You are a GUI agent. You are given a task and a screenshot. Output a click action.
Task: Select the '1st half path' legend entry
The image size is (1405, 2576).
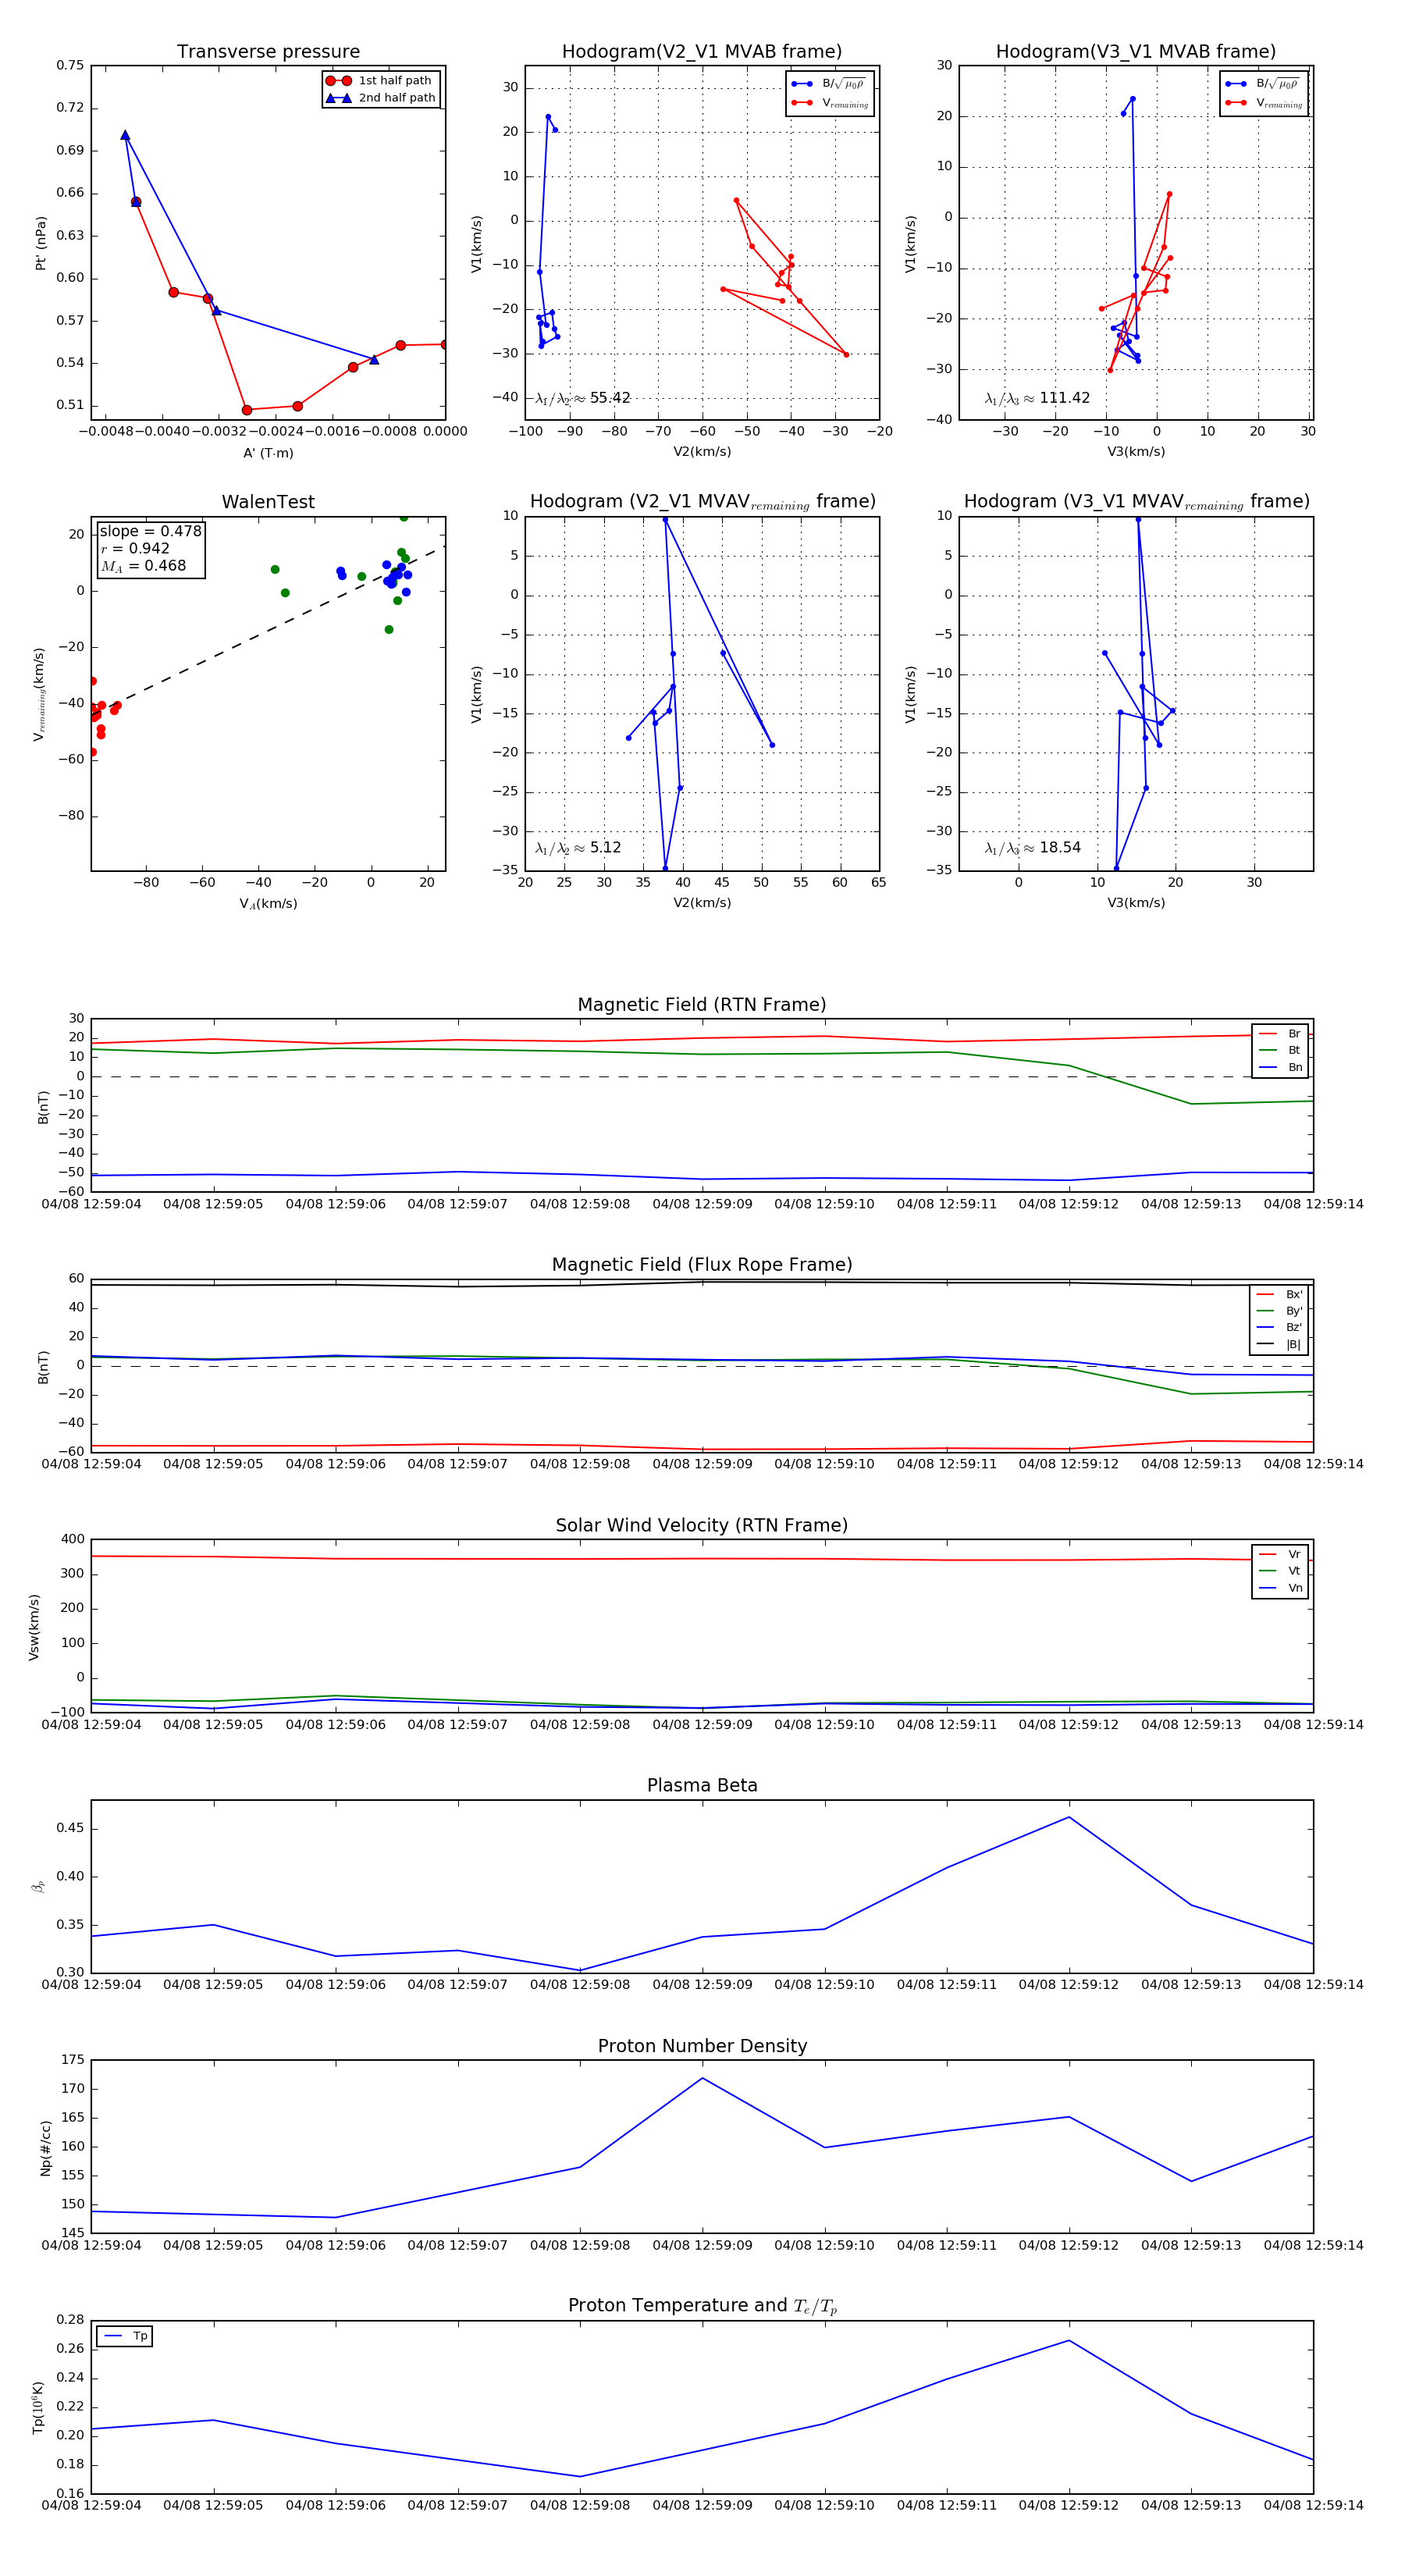pyautogui.click(x=380, y=81)
